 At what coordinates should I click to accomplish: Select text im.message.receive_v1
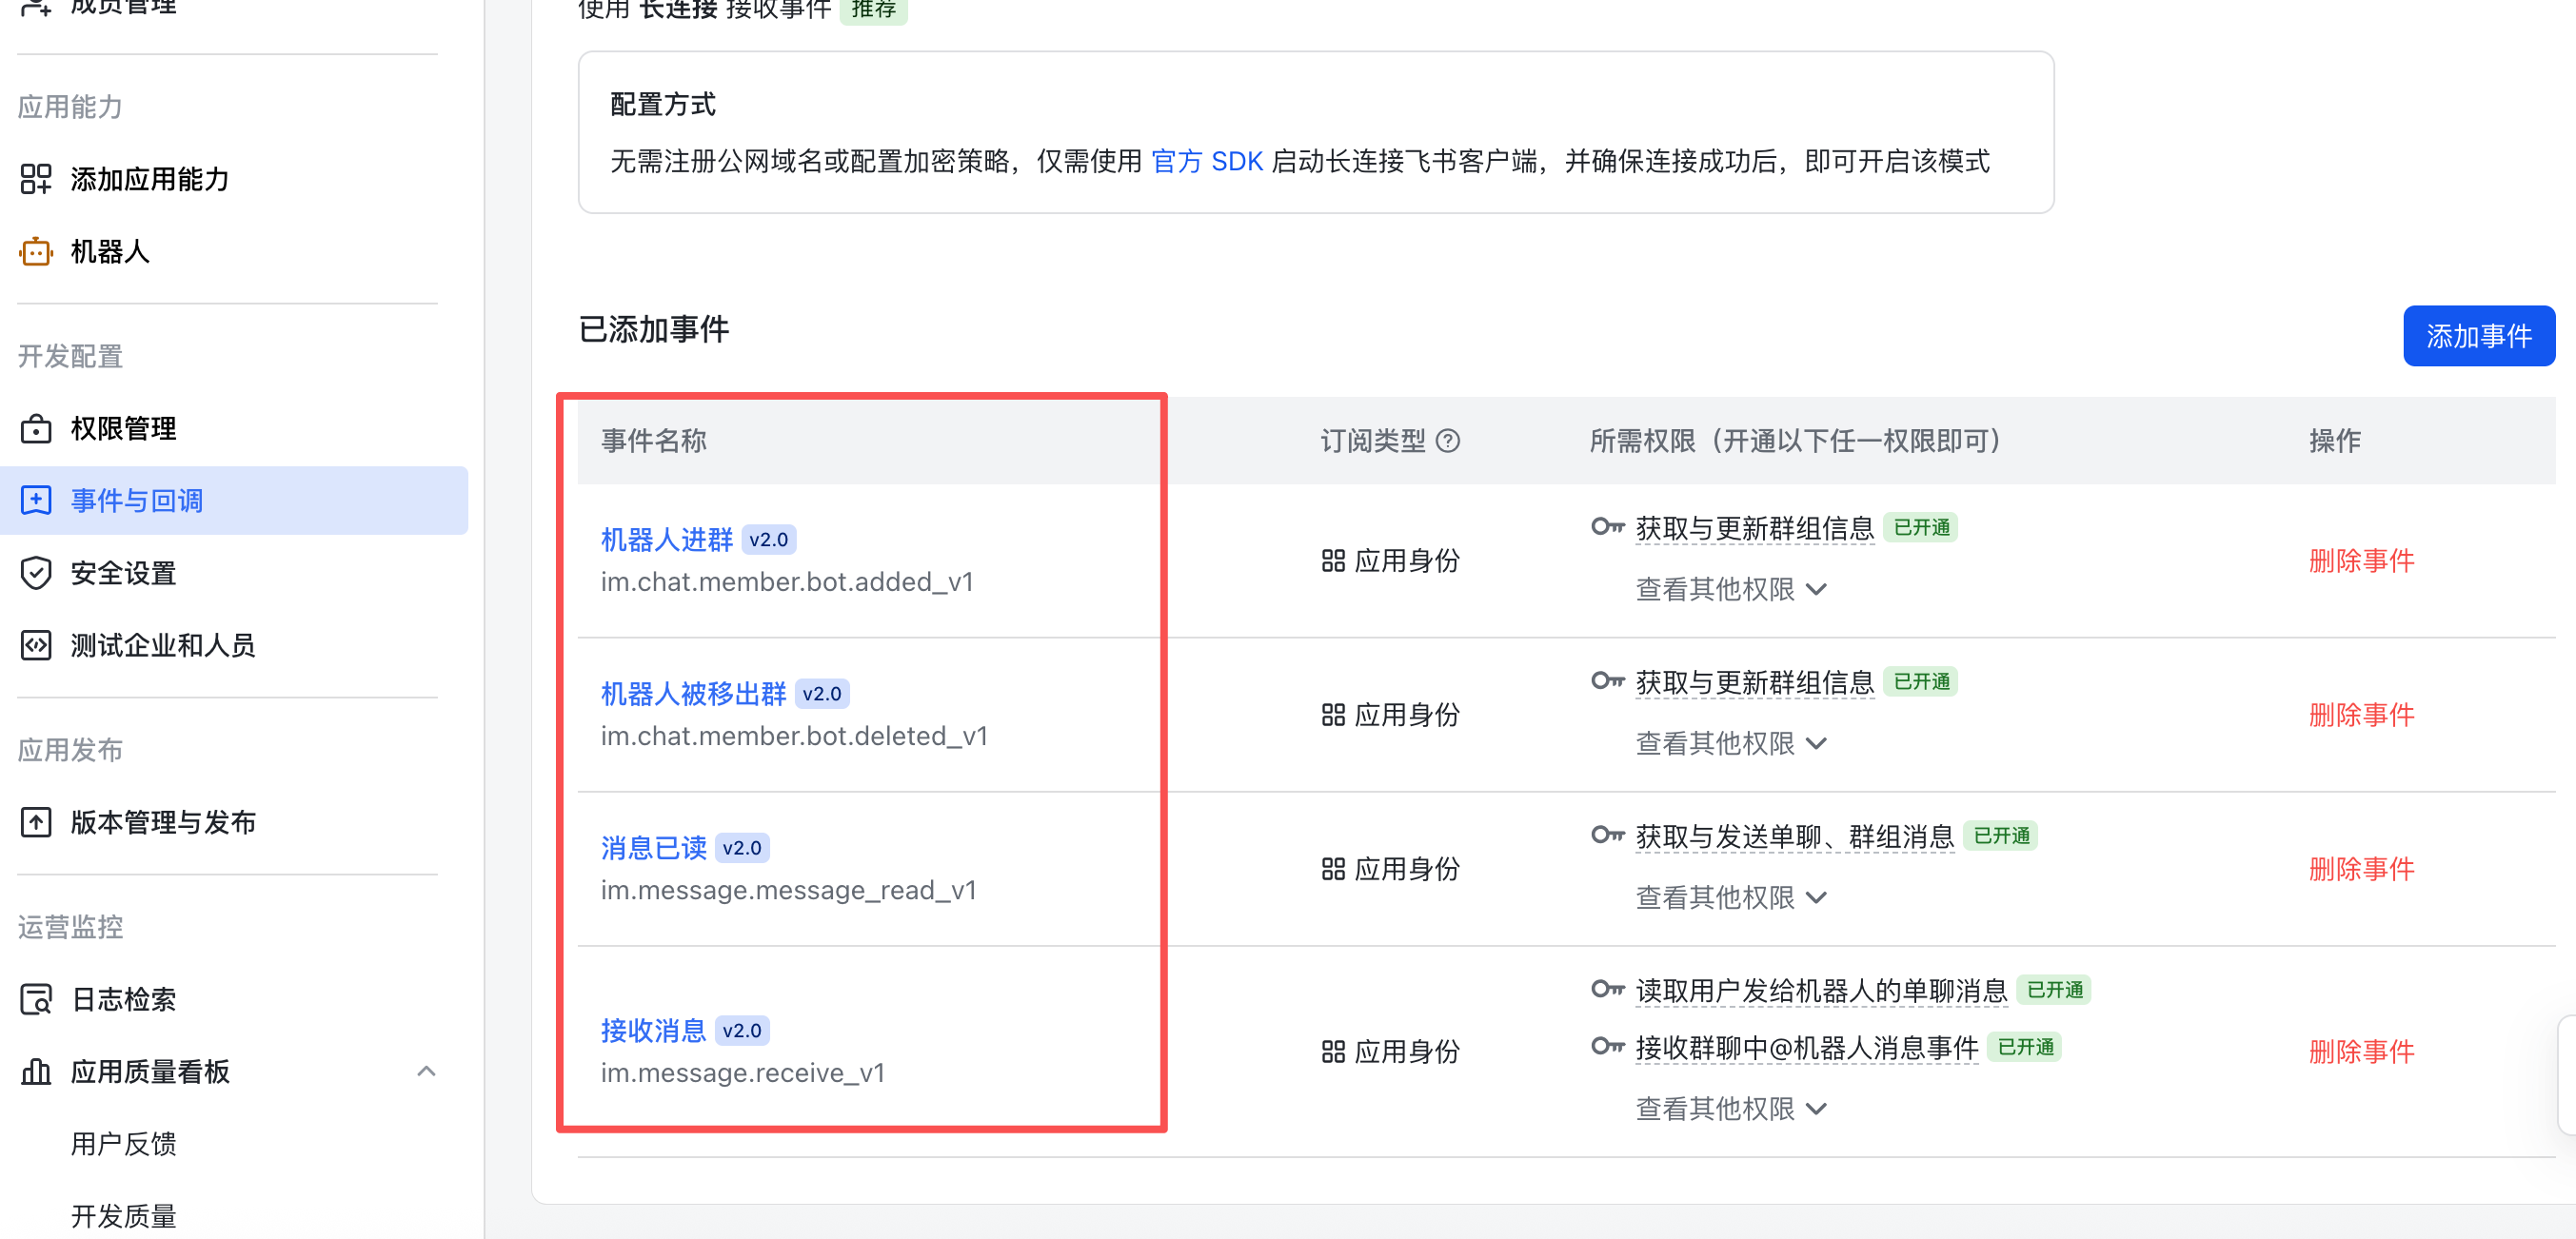[743, 1073]
